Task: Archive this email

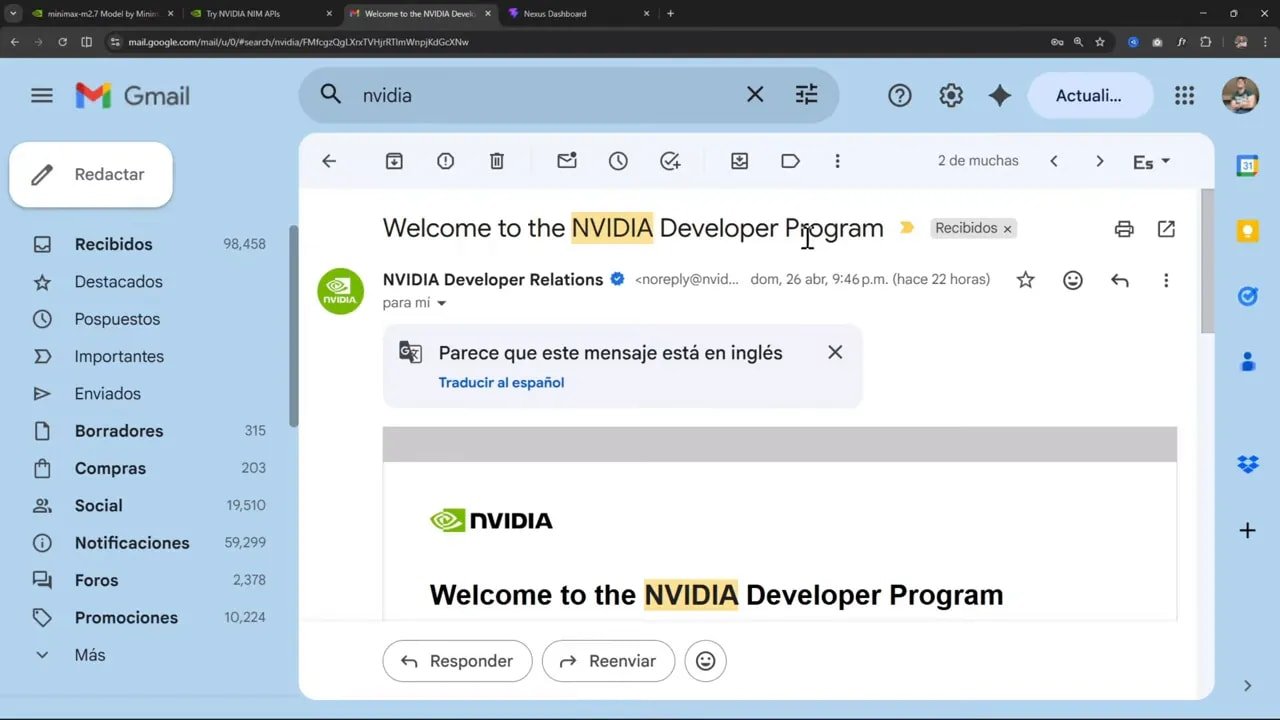Action: pos(394,161)
